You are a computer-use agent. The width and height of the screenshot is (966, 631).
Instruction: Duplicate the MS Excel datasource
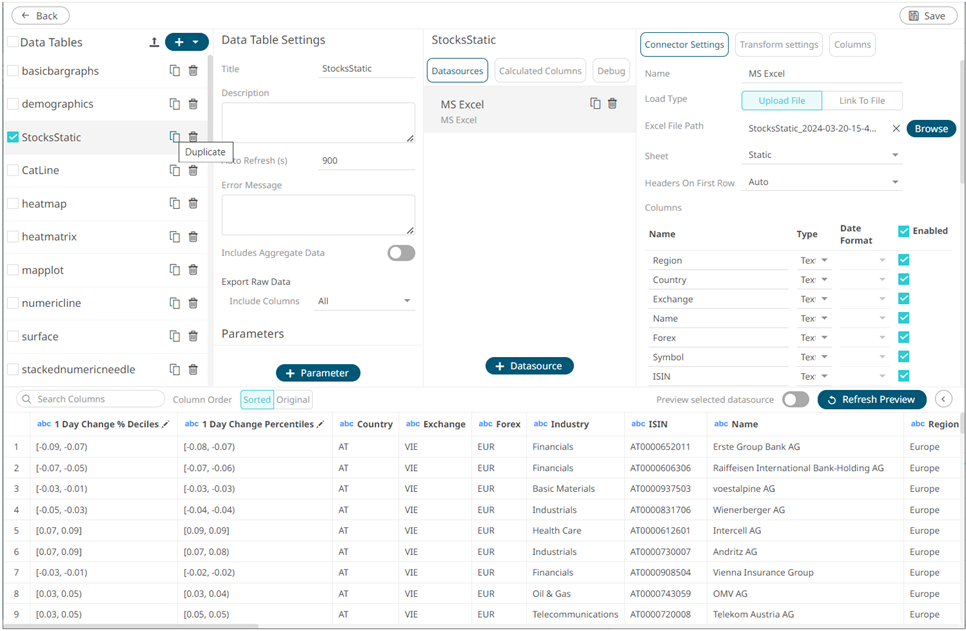coord(595,104)
